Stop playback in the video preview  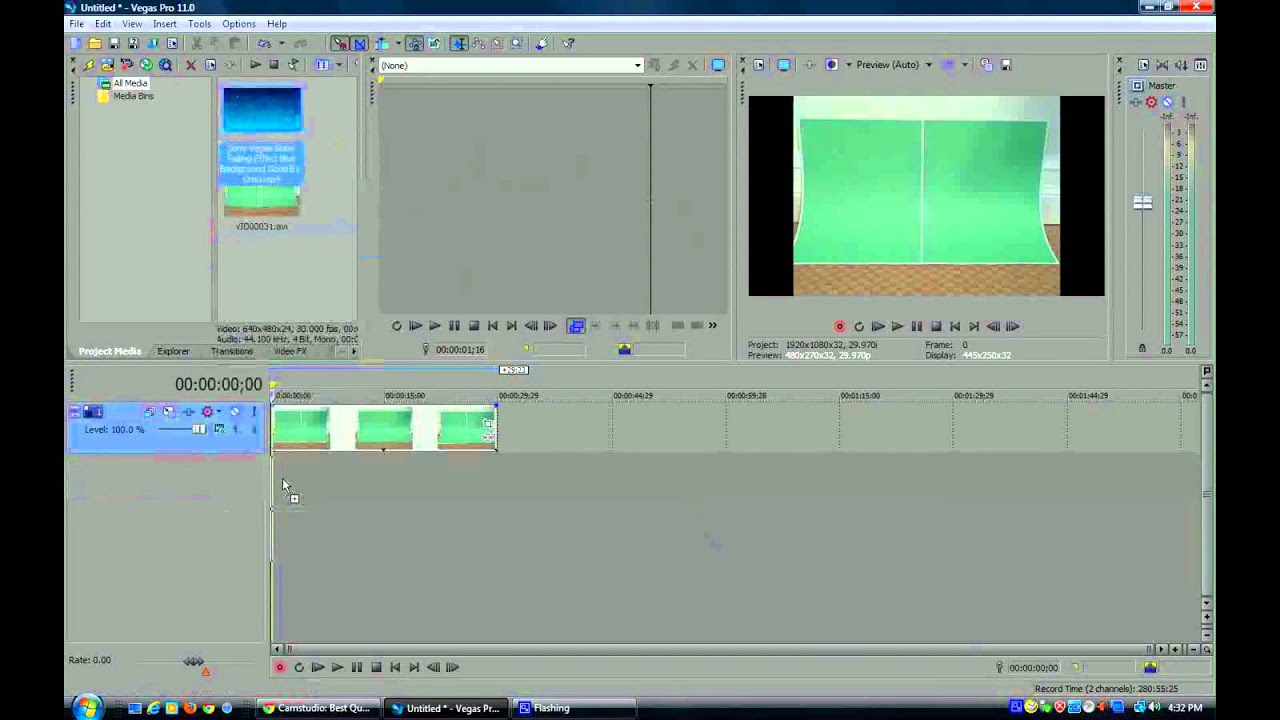(x=936, y=326)
